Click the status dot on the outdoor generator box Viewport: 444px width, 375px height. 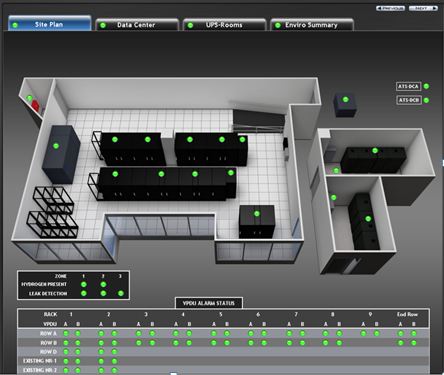tap(346, 99)
